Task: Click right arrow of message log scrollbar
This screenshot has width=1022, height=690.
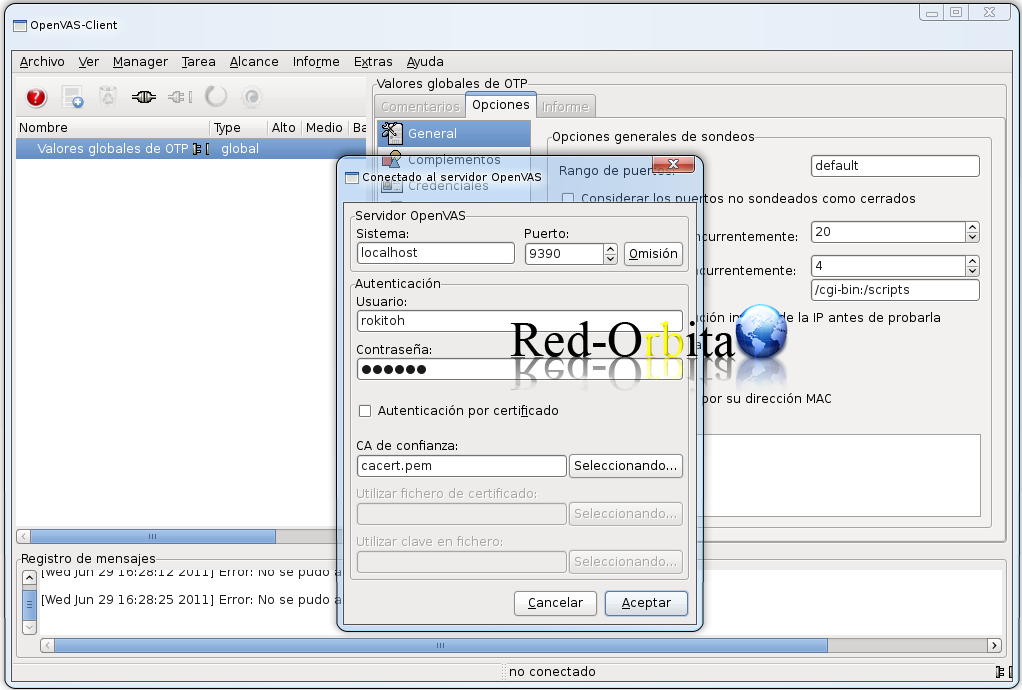Action: [x=994, y=646]
